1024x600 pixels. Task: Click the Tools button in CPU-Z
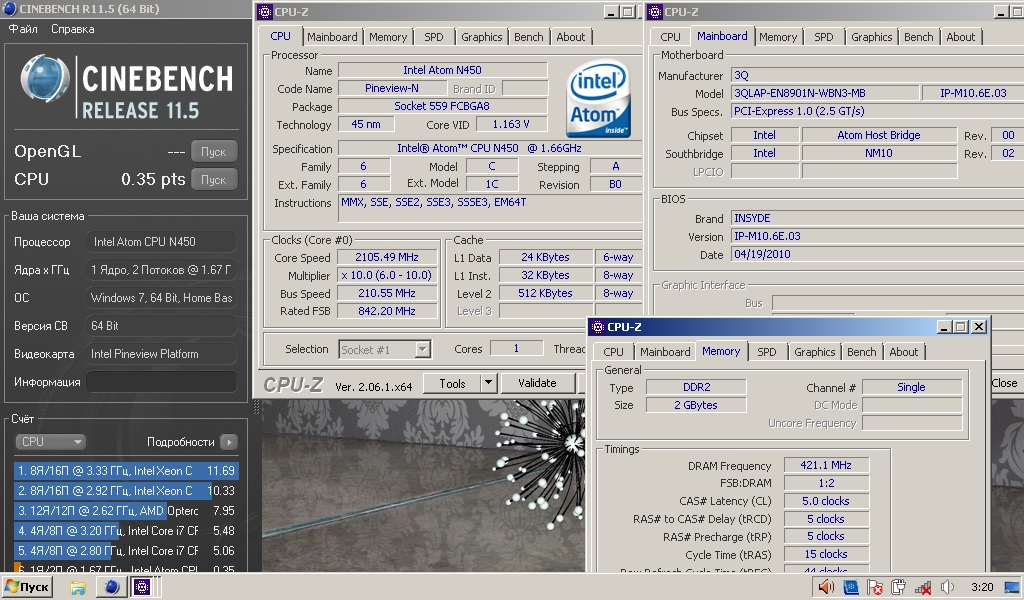[x=452, y=383]
